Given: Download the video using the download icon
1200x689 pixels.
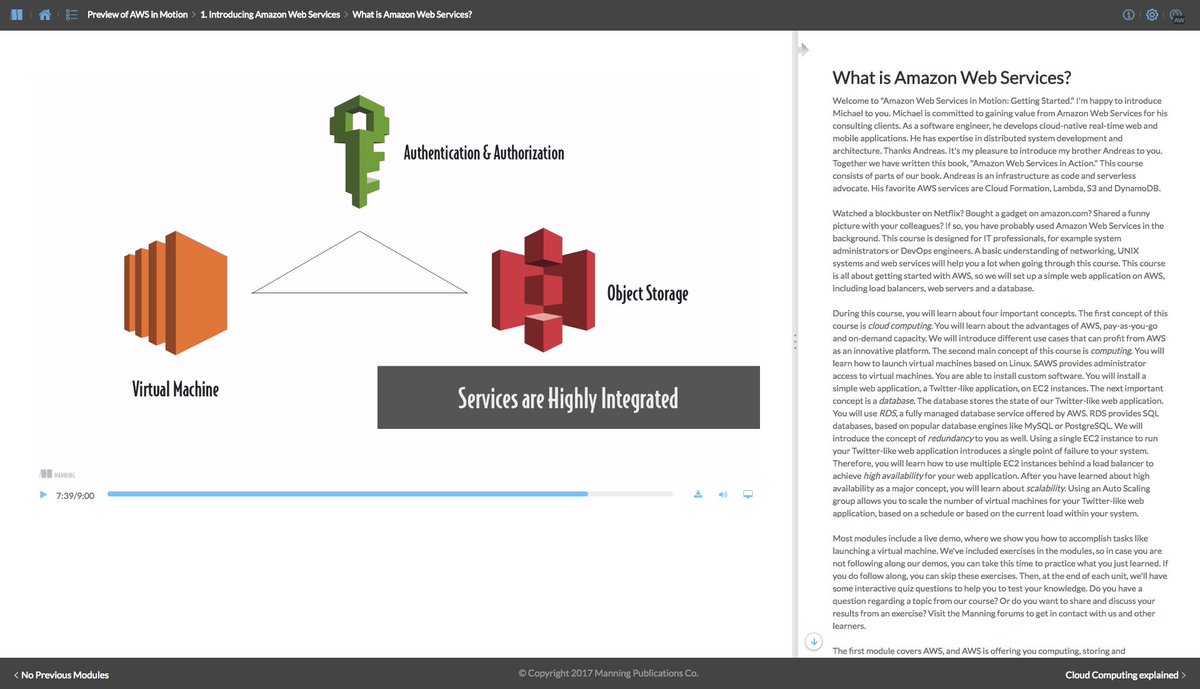Looking at the screenshot, I should (x=698, y=494).
